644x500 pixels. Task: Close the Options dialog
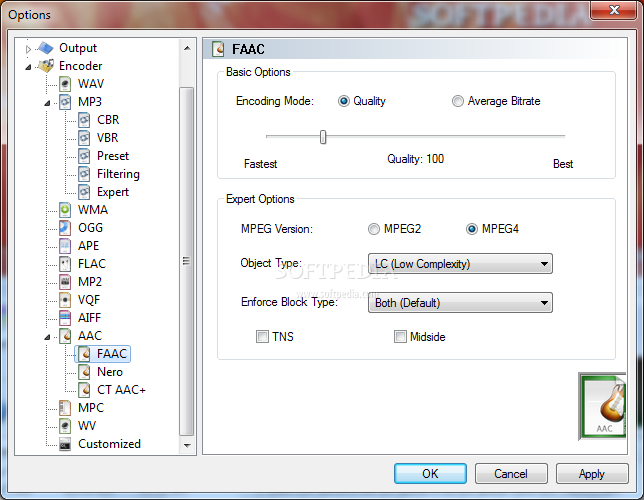[x=614, y=9]
